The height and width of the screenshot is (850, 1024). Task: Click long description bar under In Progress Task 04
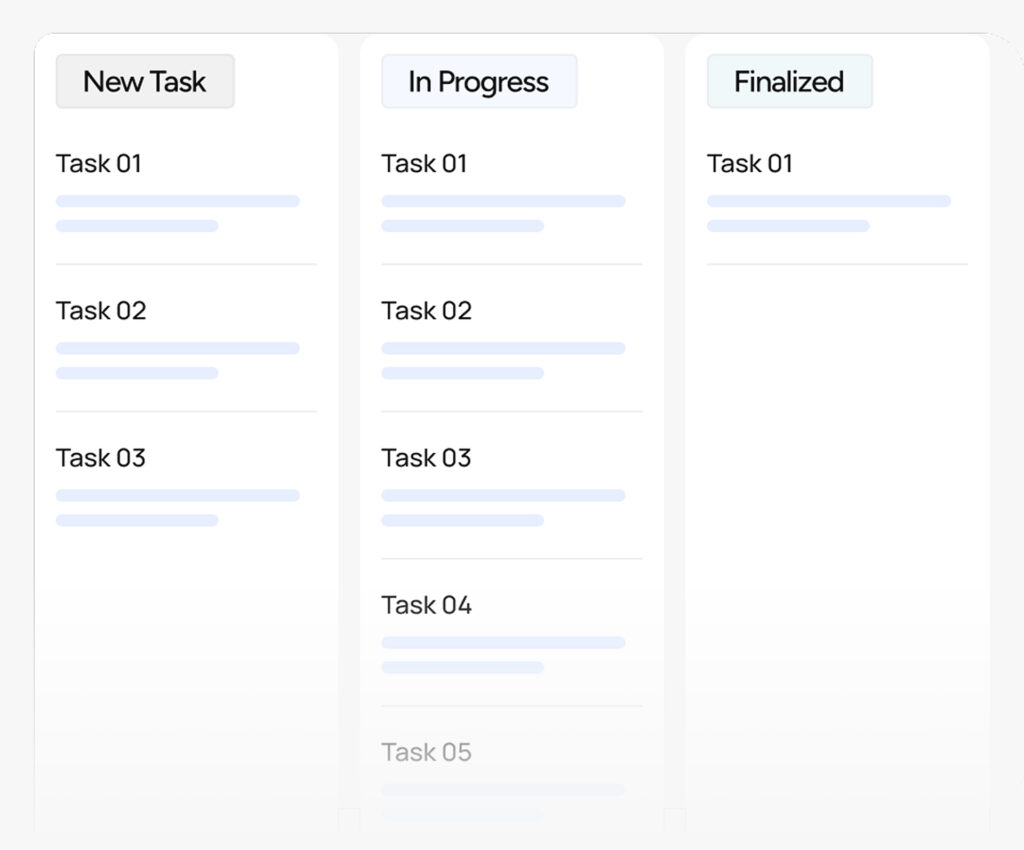pos(503,642)
